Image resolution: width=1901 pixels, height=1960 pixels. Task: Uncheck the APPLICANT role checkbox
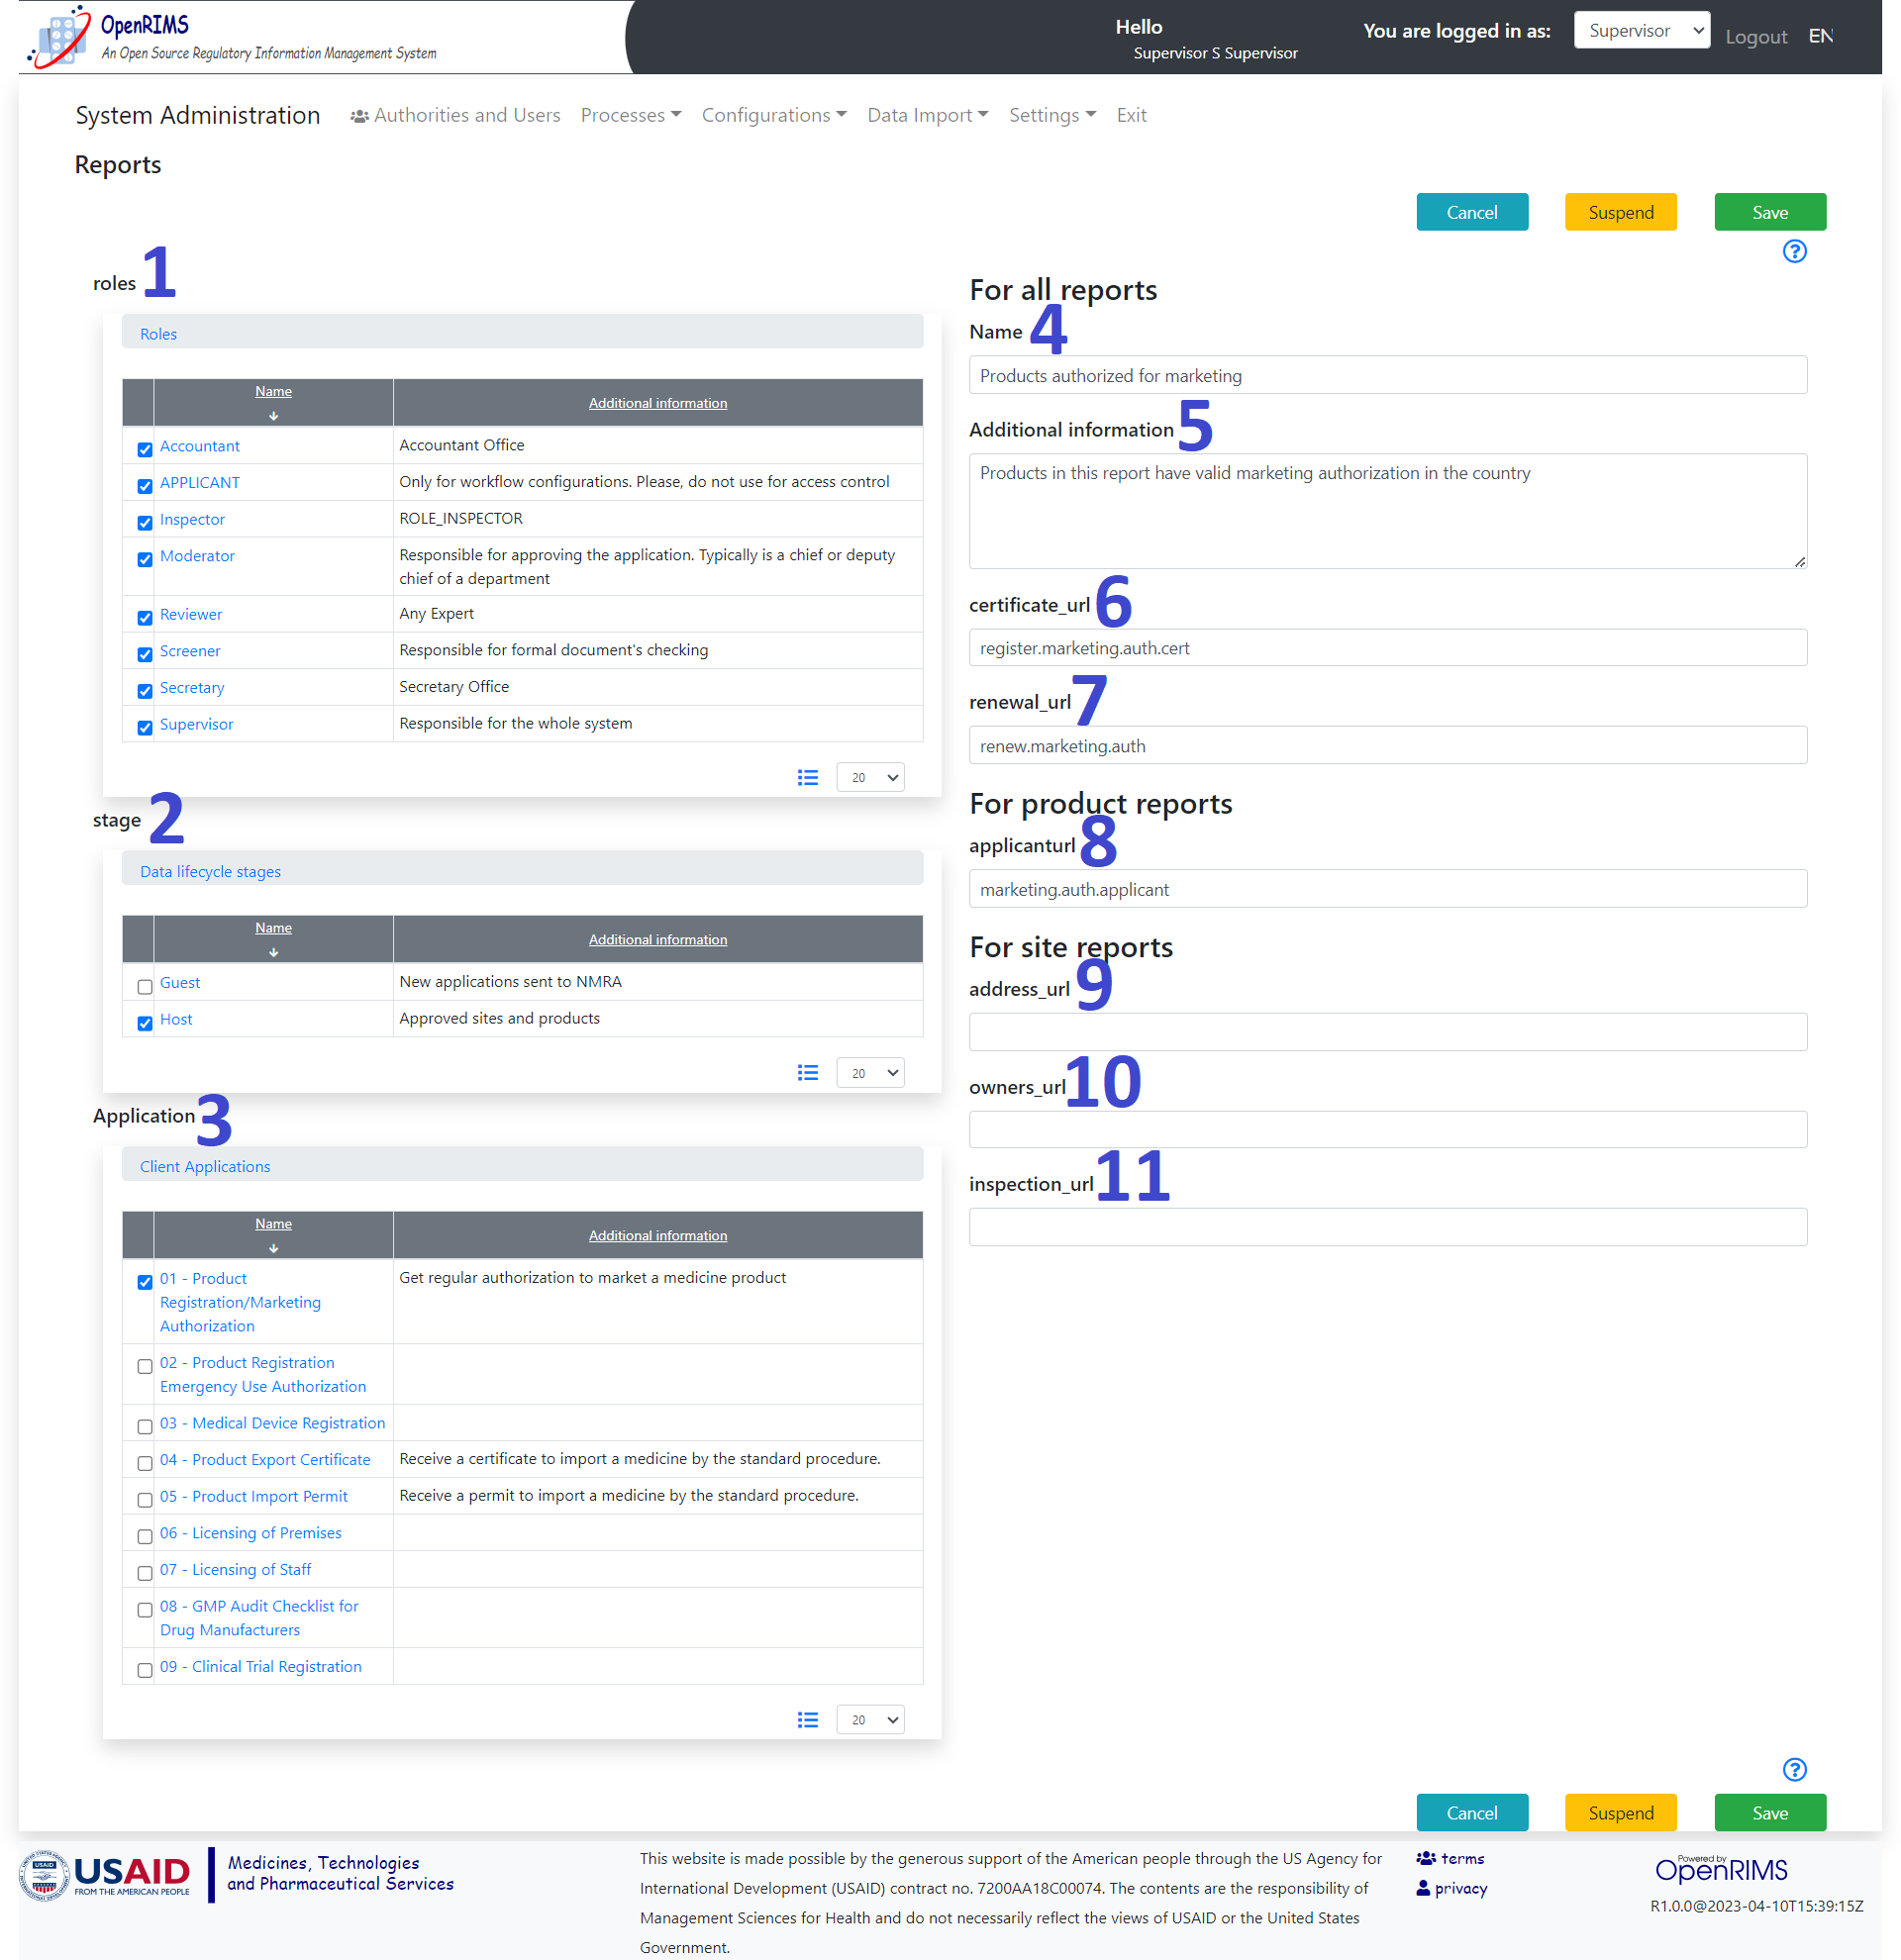tap(145, 486)
